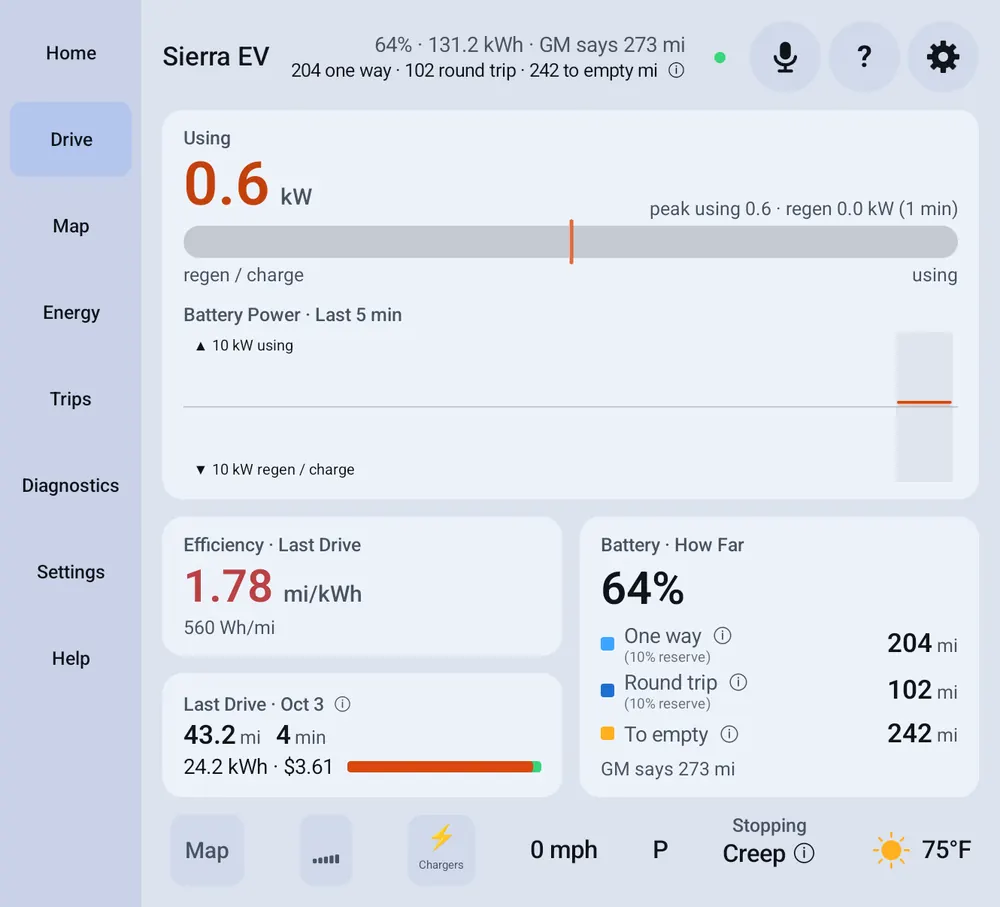
Task: Click info icon next to Round trip
Action: tap(738, 682)
